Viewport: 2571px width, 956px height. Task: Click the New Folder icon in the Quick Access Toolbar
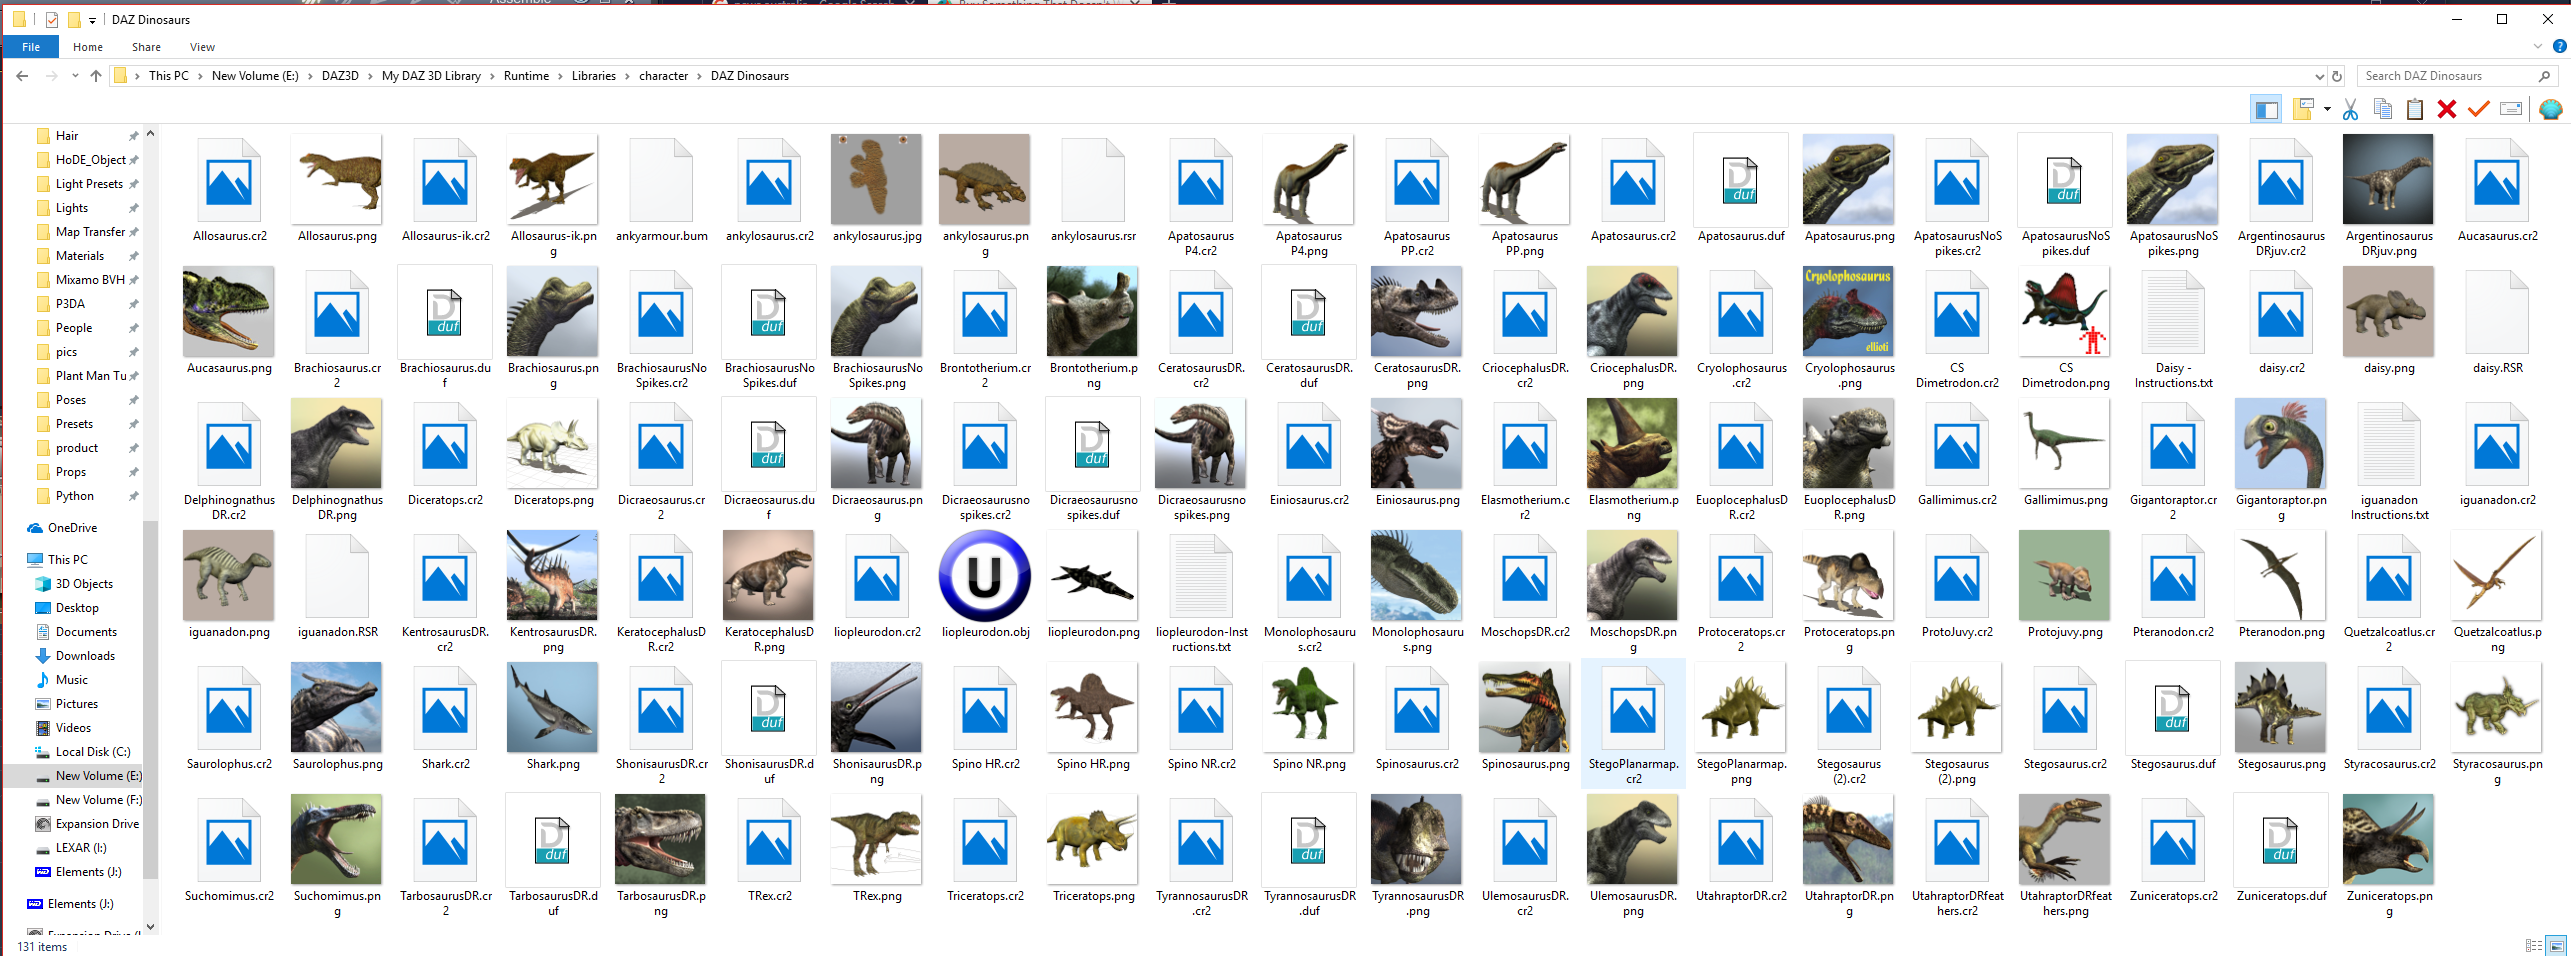[74, 19]
